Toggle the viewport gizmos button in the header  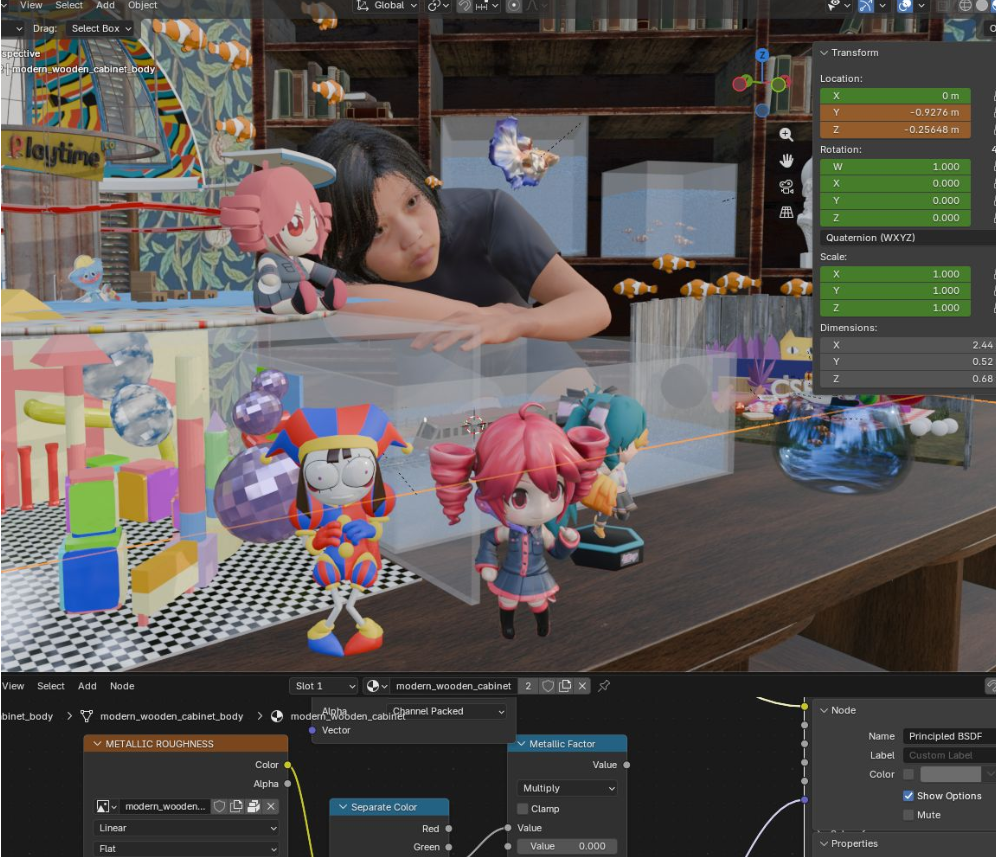tap(866, 5)
